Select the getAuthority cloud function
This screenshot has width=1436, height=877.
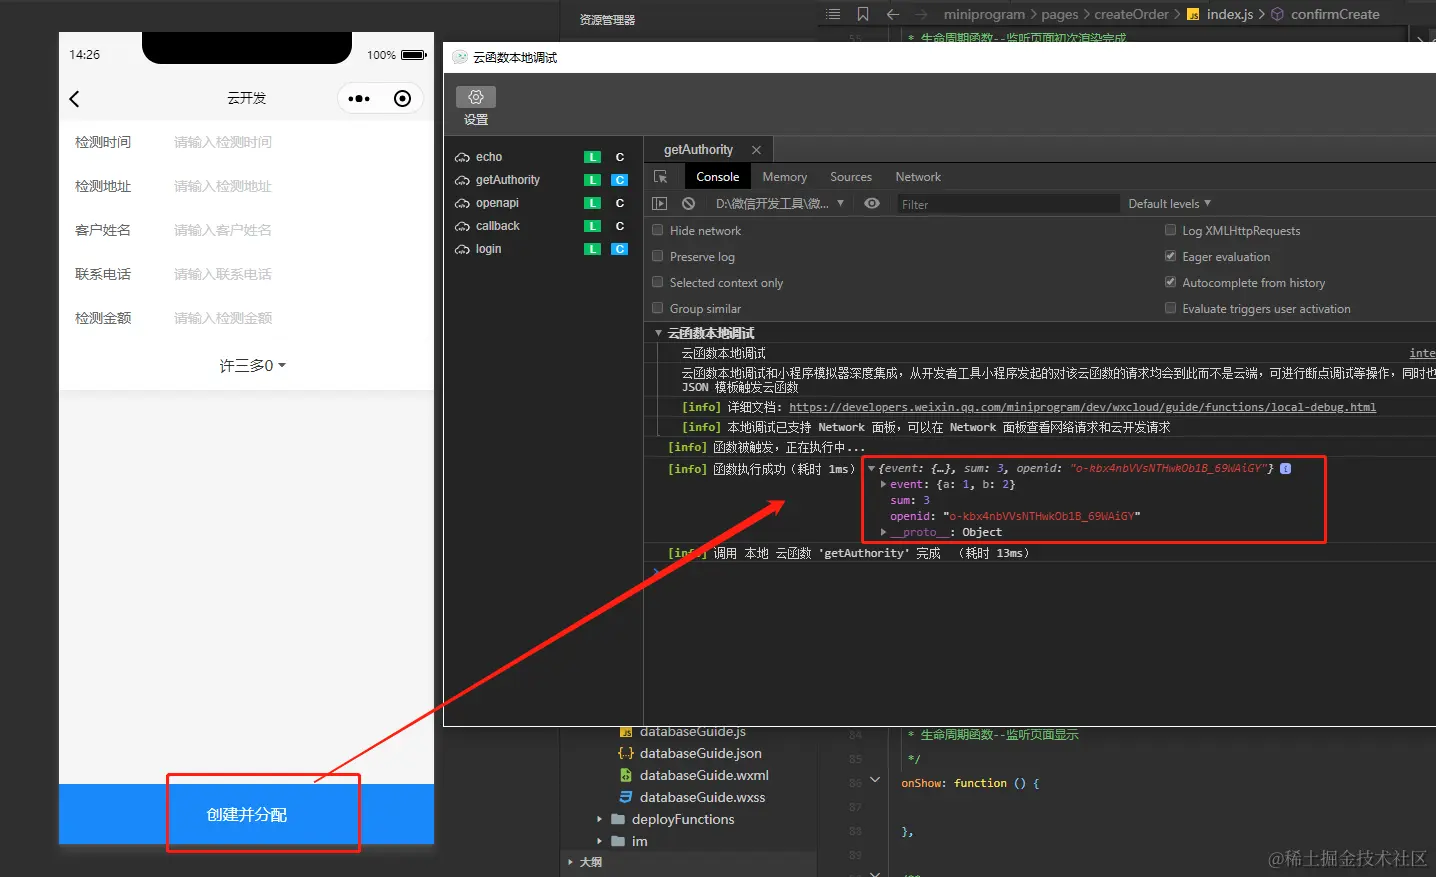(507, 180)
